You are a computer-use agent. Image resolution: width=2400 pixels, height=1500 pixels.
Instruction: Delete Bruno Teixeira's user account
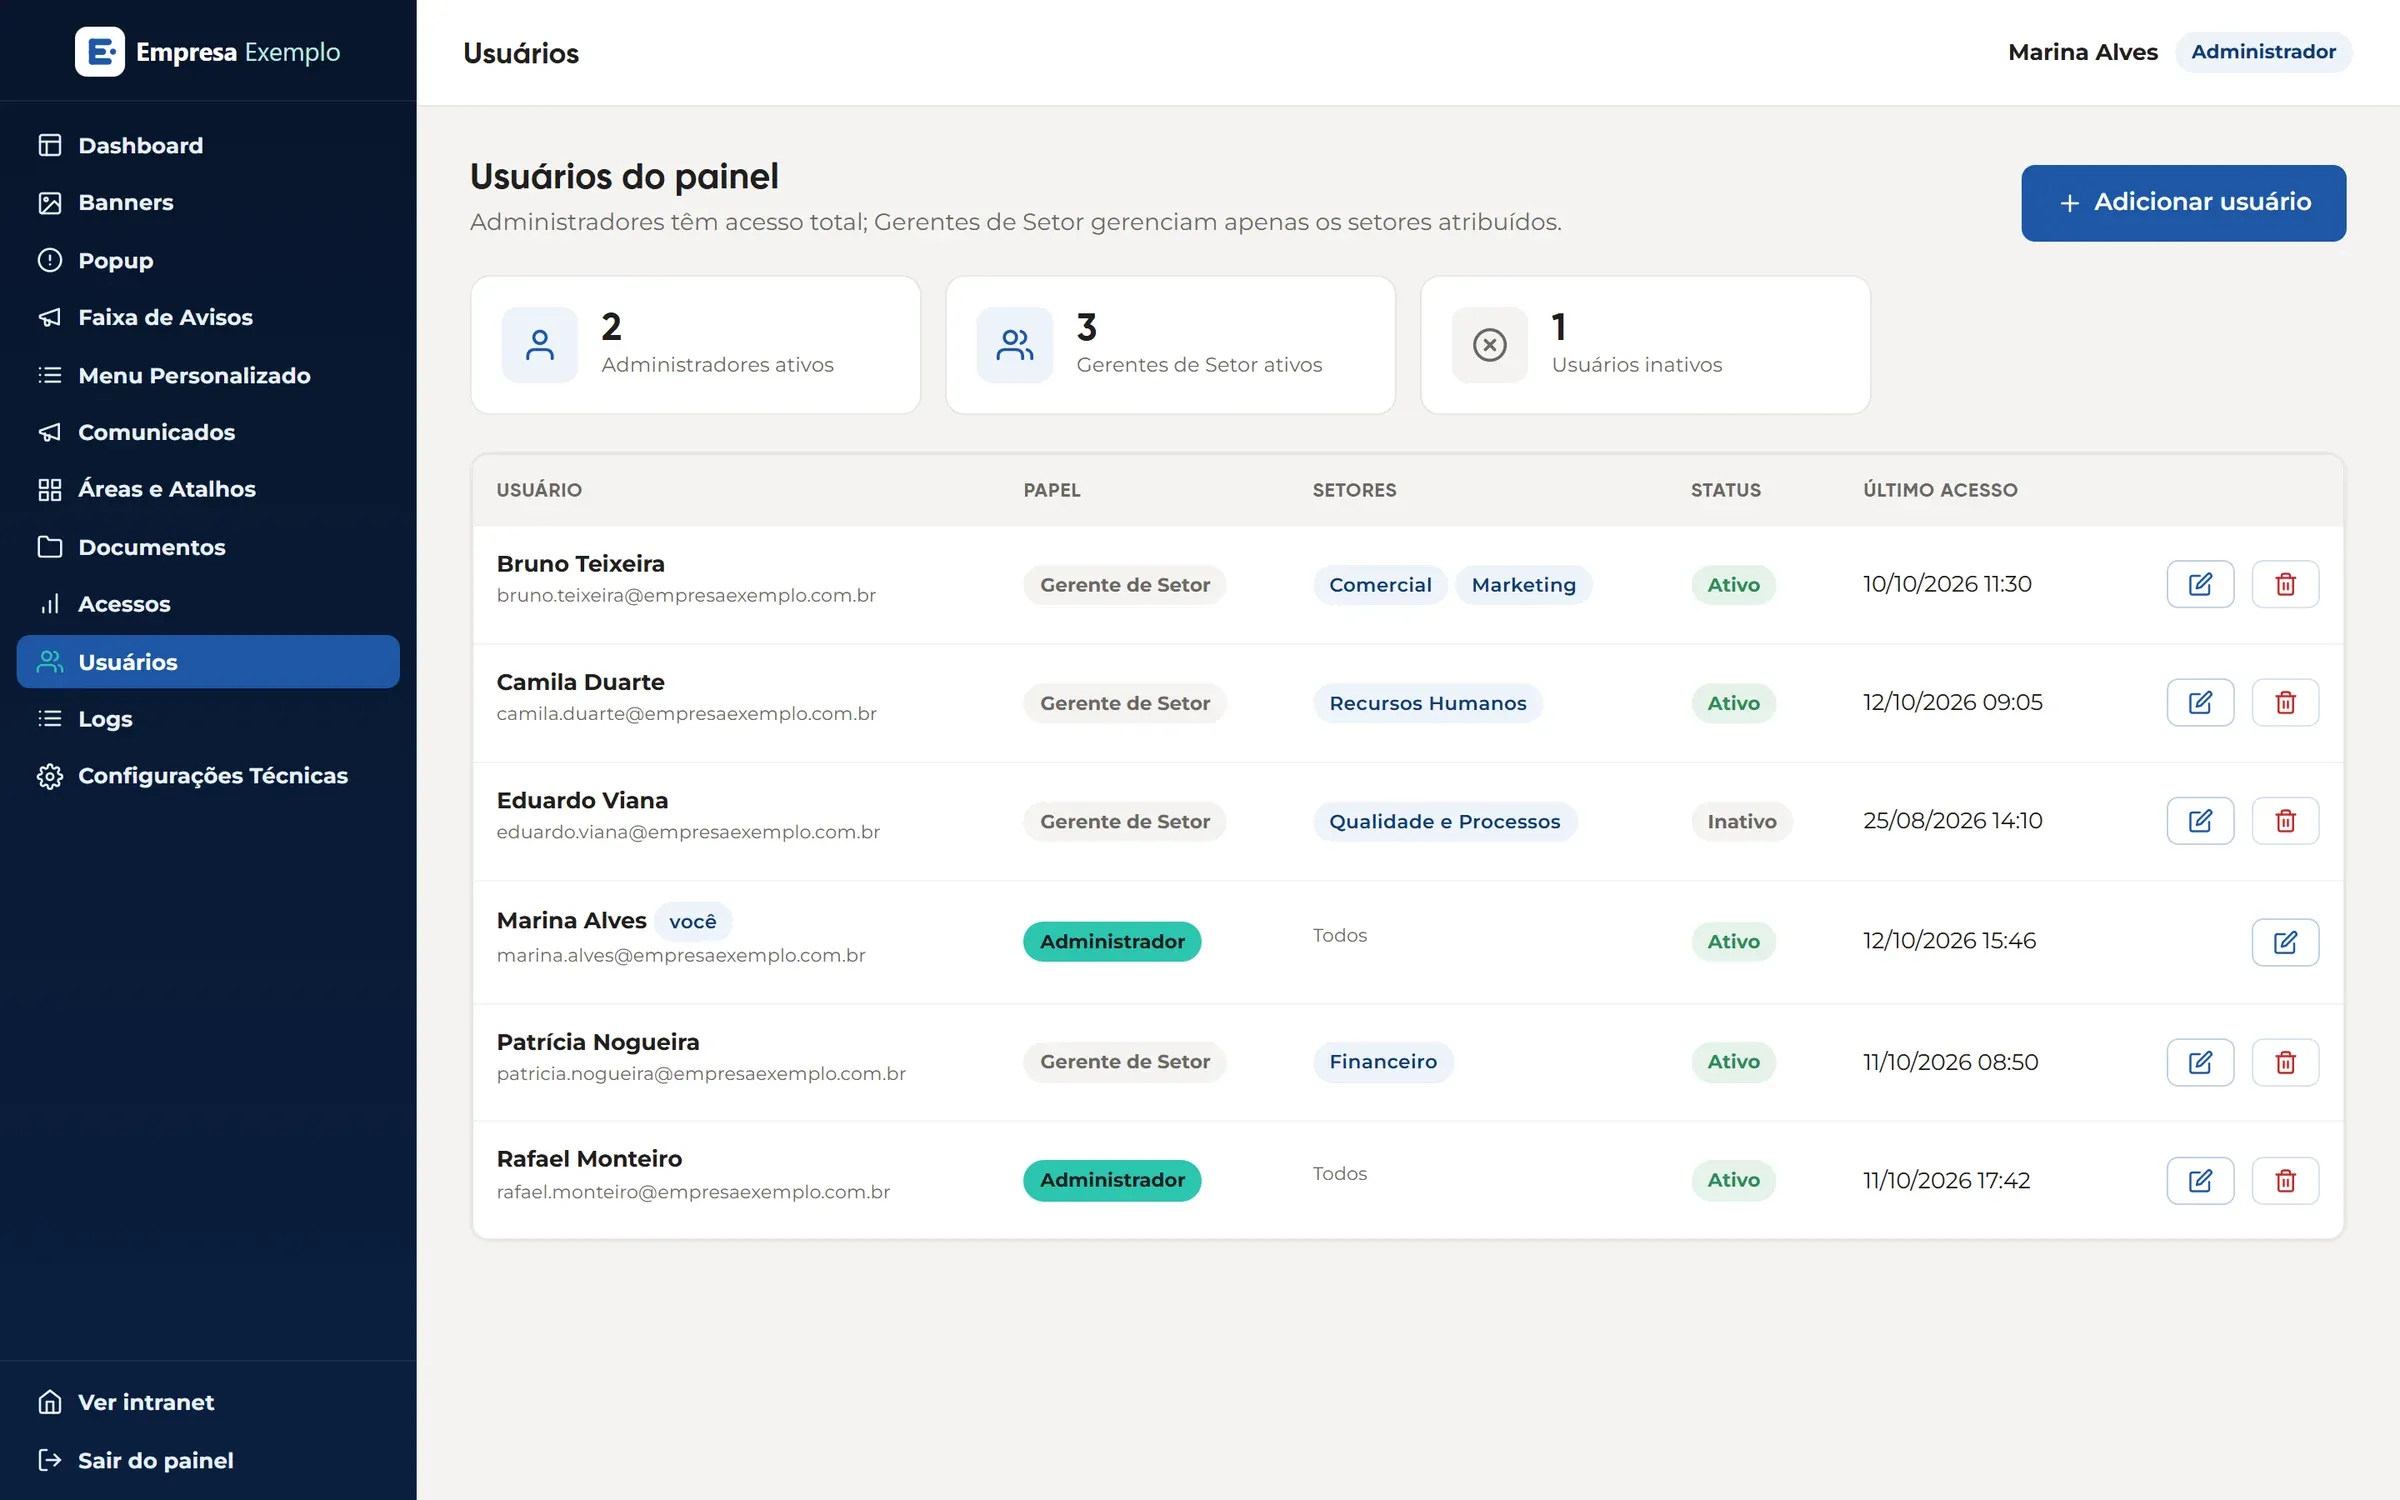click(2285, 584)
